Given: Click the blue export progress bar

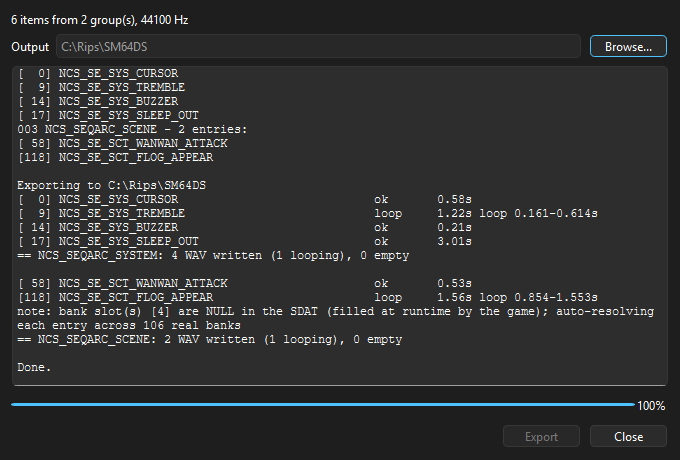Looking at the screenshot, I should click(x=323, y=405).
